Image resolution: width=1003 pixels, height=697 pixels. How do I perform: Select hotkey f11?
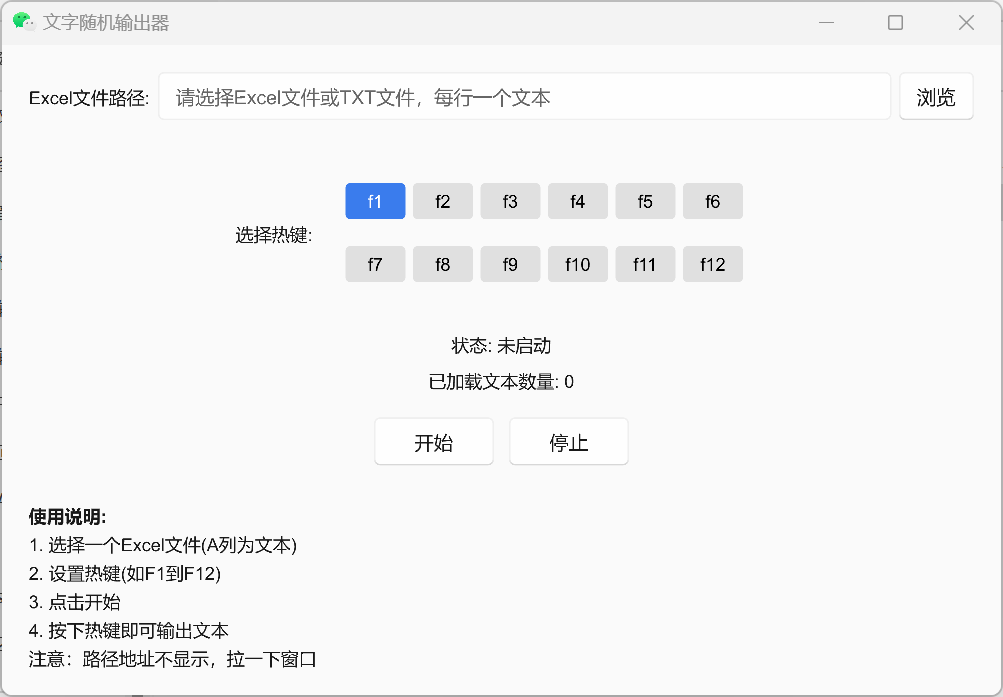(x=645, y=264)
